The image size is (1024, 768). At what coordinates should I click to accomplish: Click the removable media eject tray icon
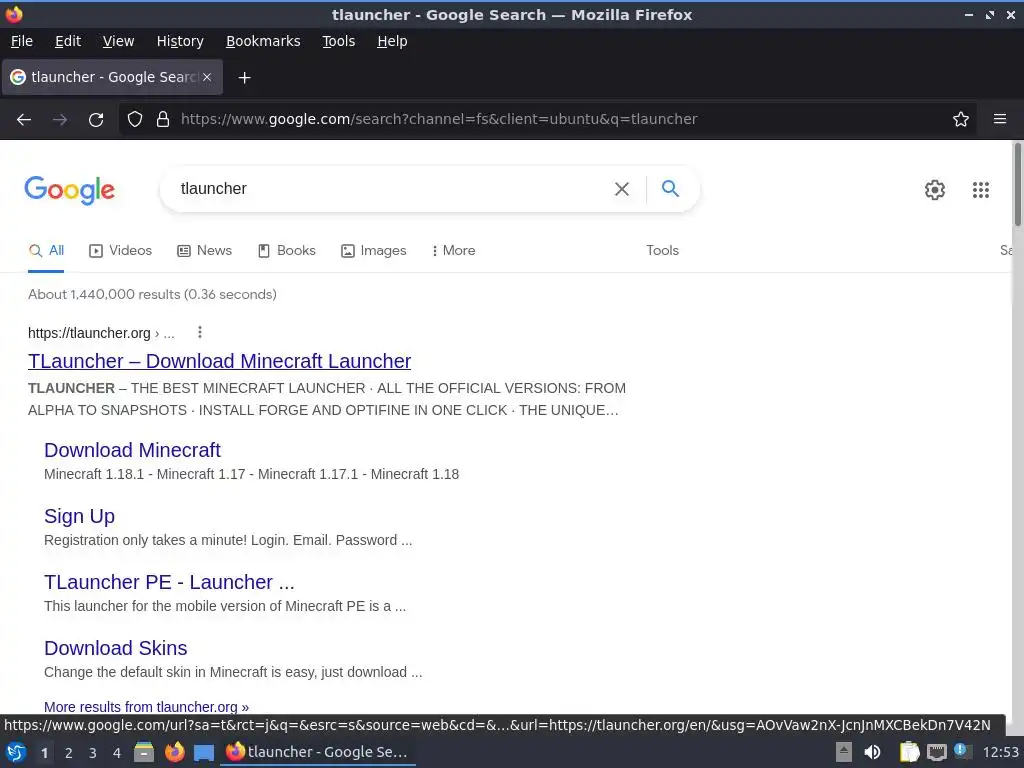[844, 752]
